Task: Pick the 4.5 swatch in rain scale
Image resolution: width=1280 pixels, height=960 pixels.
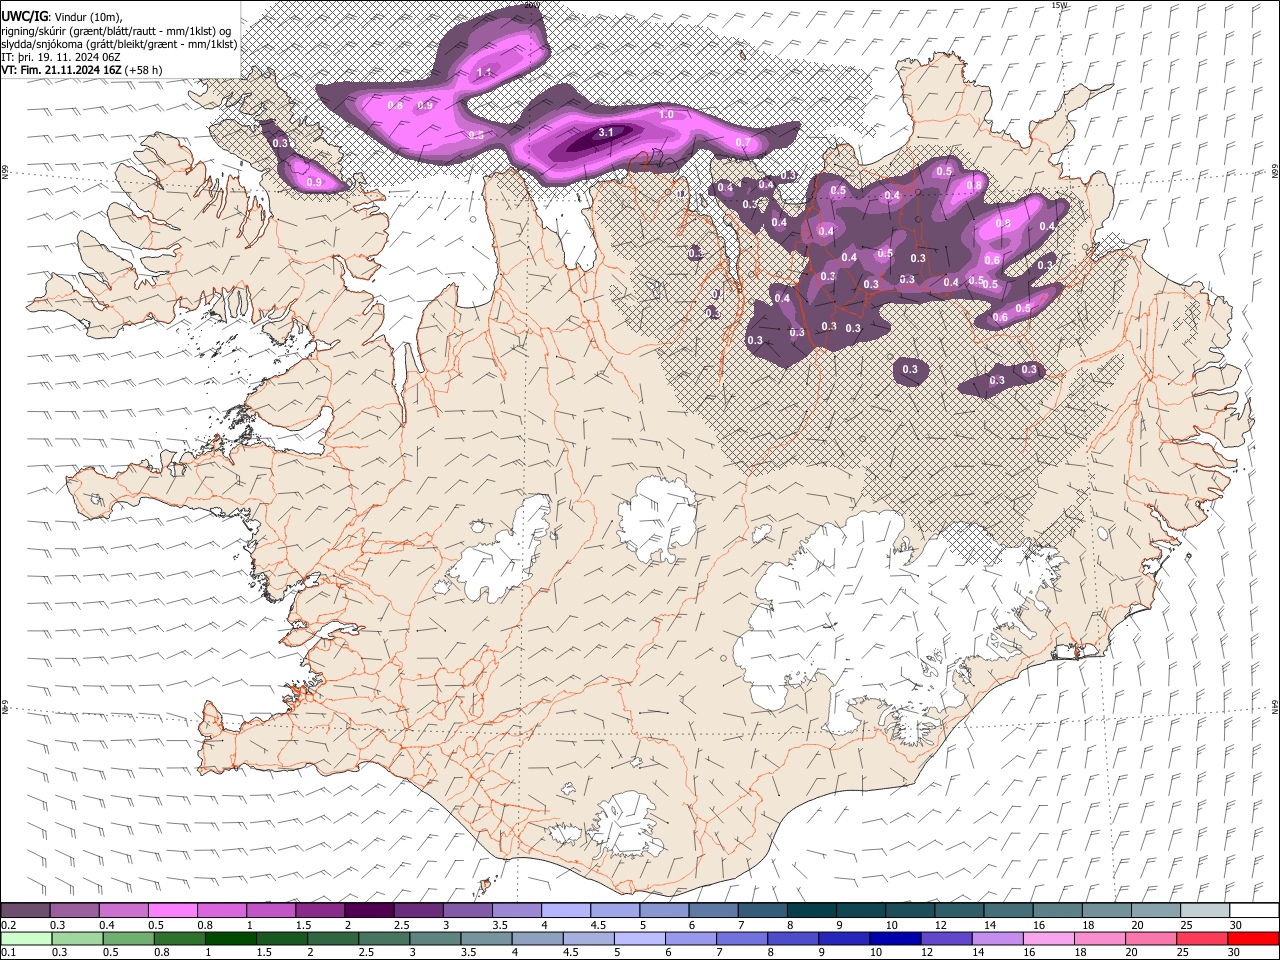Action: (x=587, y=938)
